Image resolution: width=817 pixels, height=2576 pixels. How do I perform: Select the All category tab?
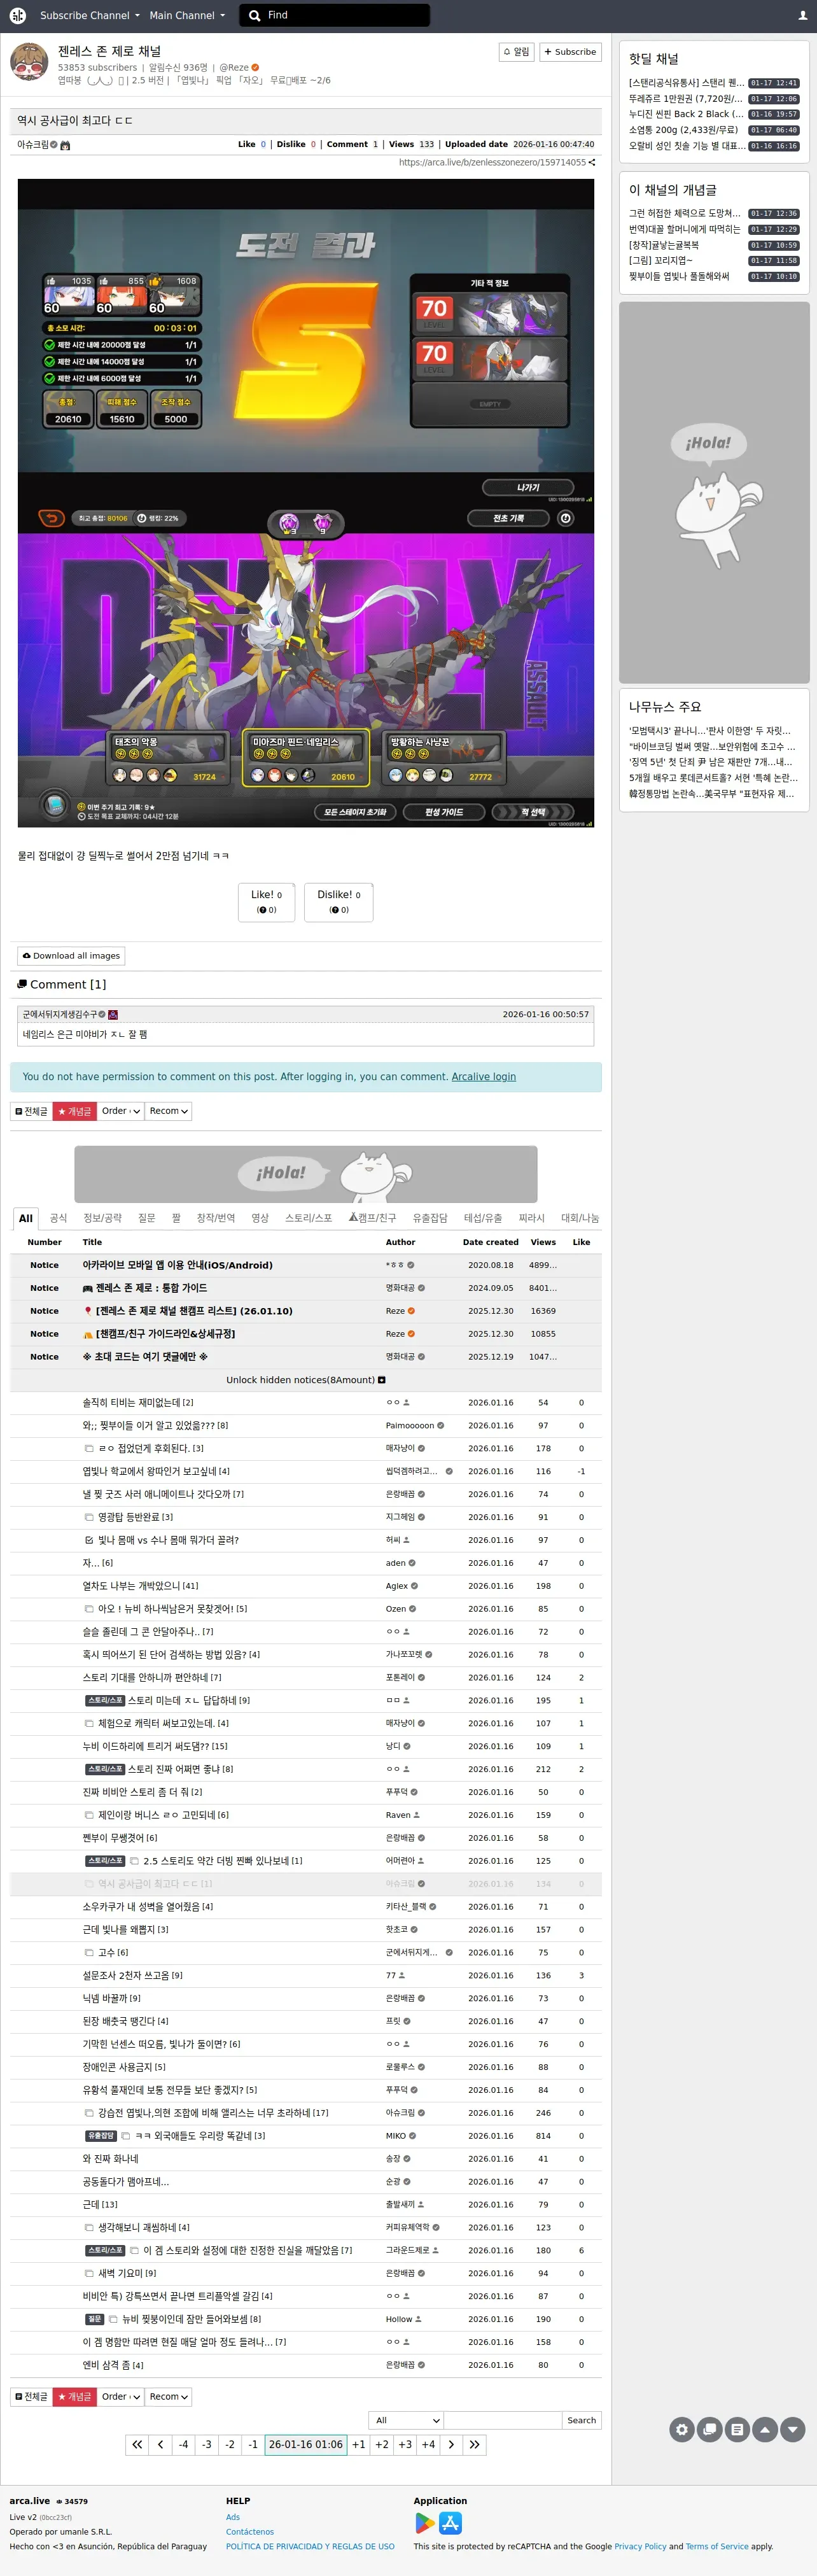pyautogui.click(x=26, y=1218)
